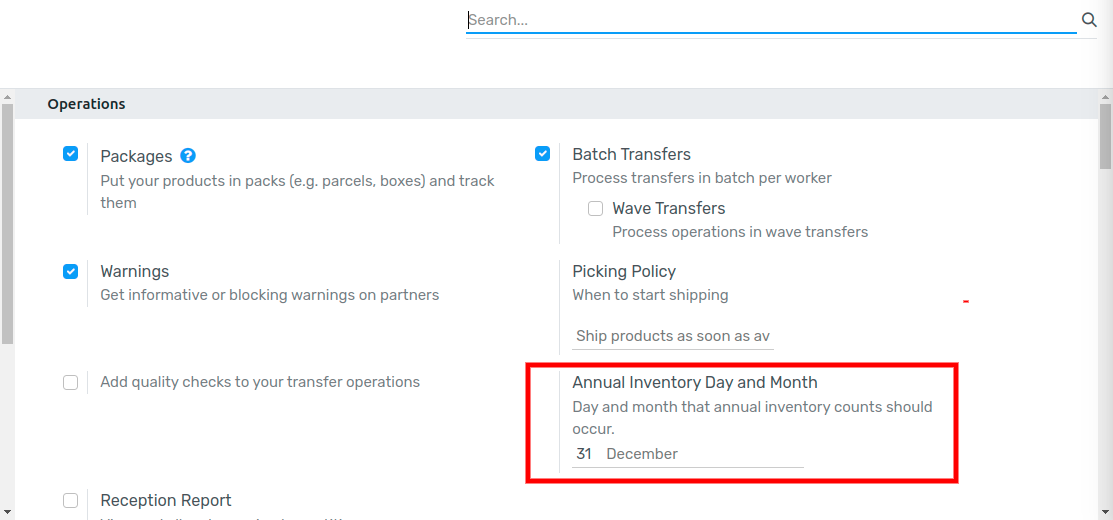Click the Batch Transfers label
This screenshot has height=520, width=1113.
(x=631, y=154)
